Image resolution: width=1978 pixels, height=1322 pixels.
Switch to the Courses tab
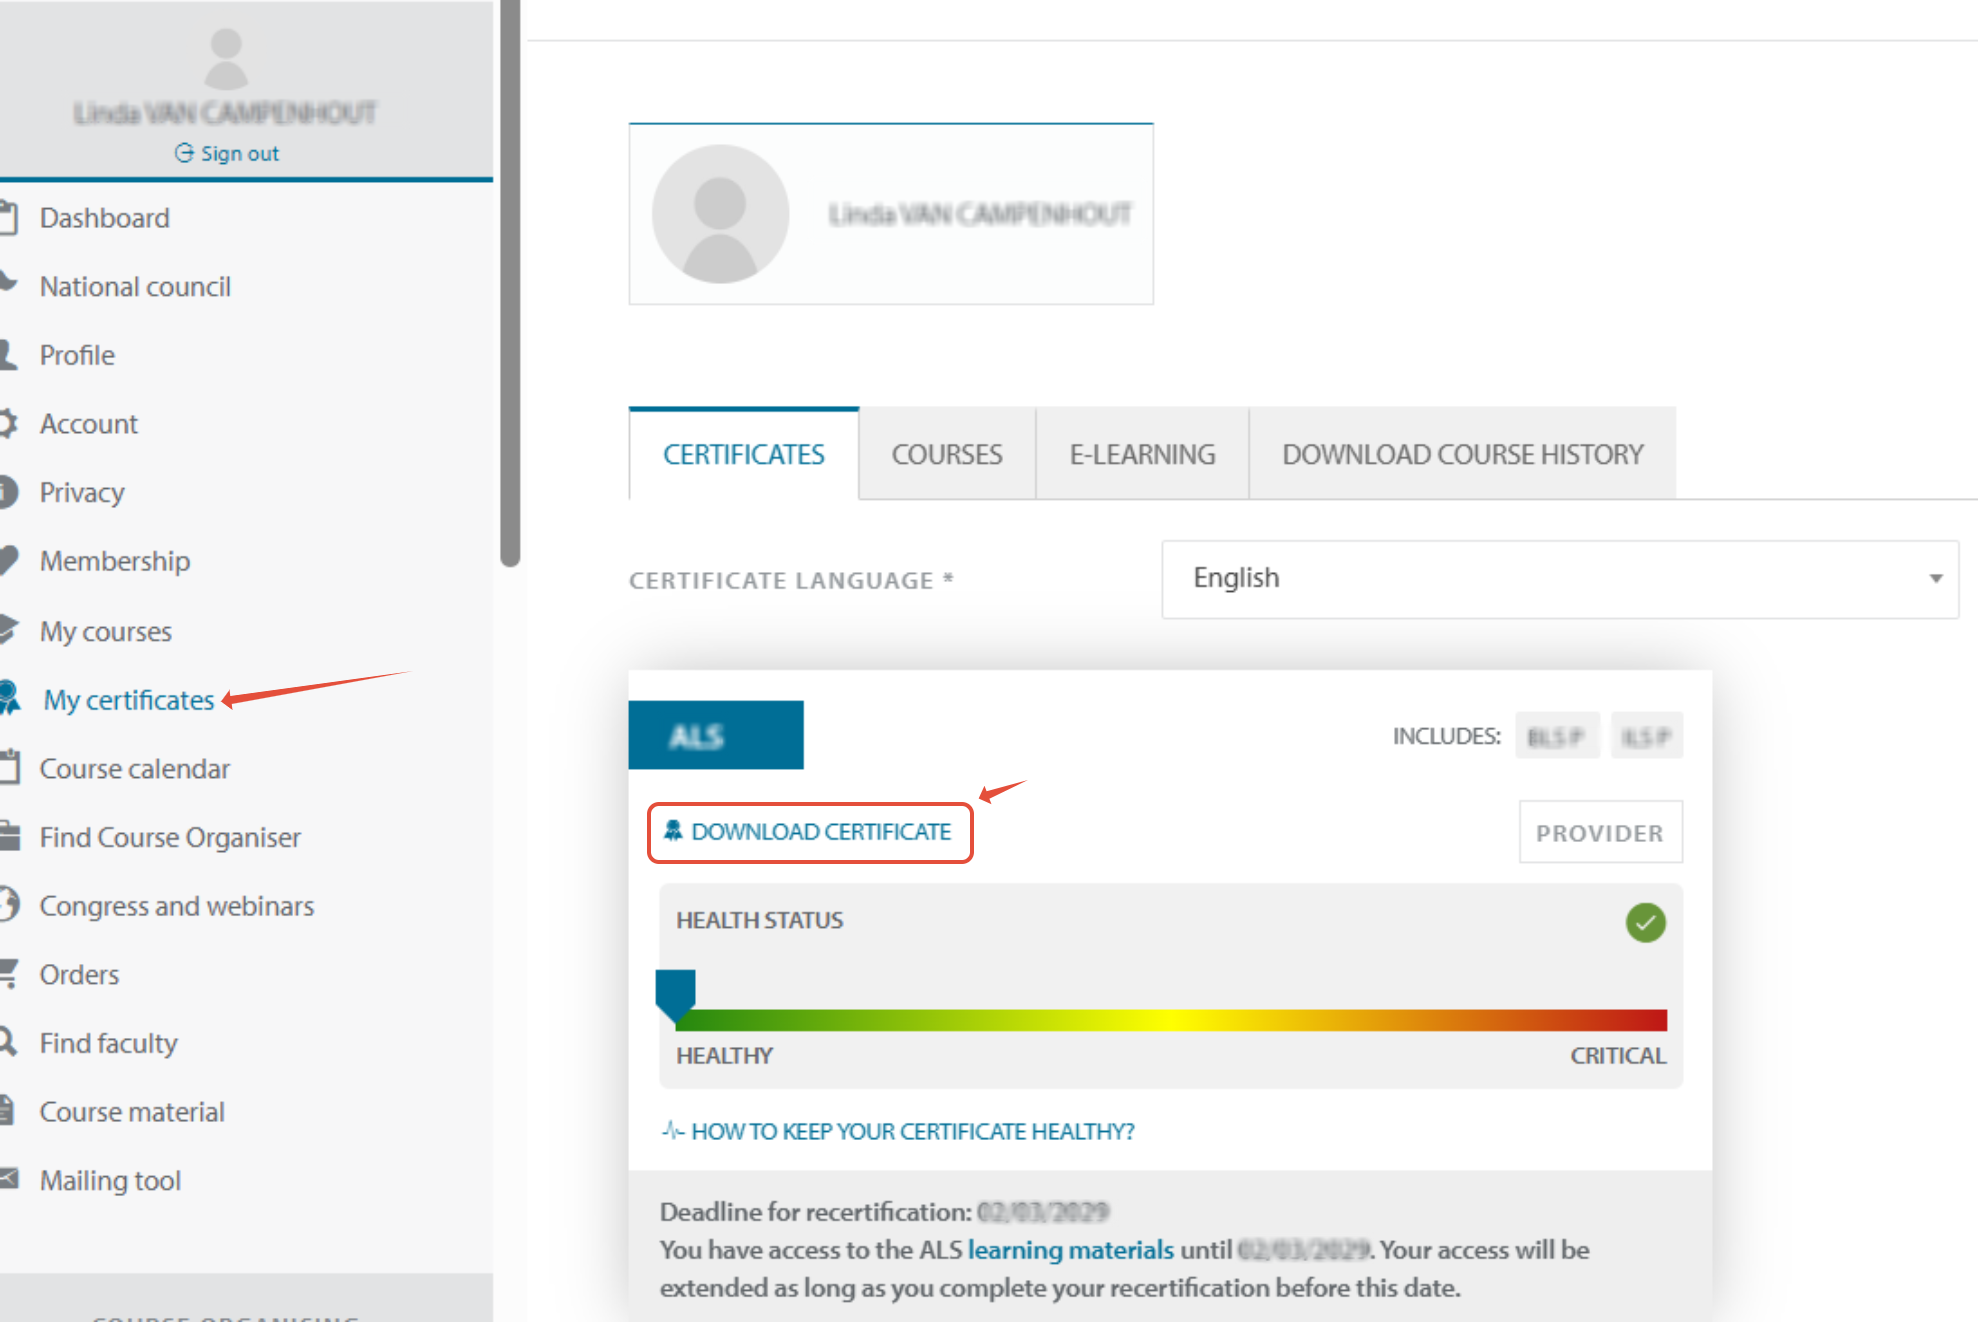tap(946, 455)
